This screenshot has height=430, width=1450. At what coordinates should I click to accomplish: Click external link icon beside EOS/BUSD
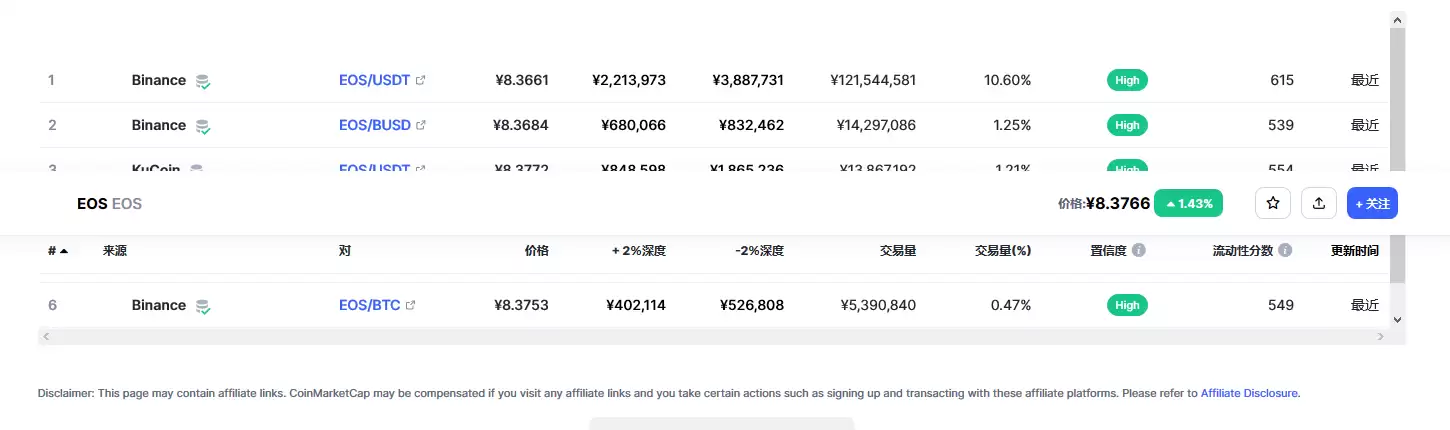click(420, 125)
